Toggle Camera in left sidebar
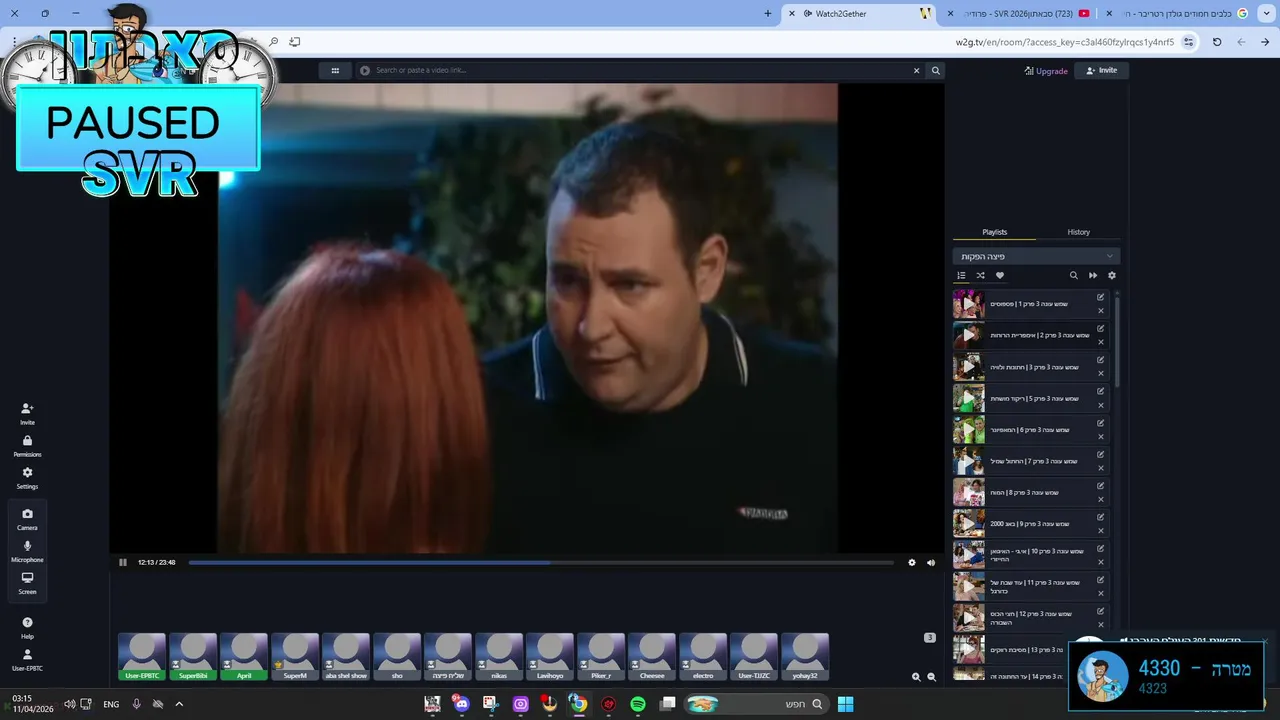This screenshot has width=1280, height=720. 27,518
